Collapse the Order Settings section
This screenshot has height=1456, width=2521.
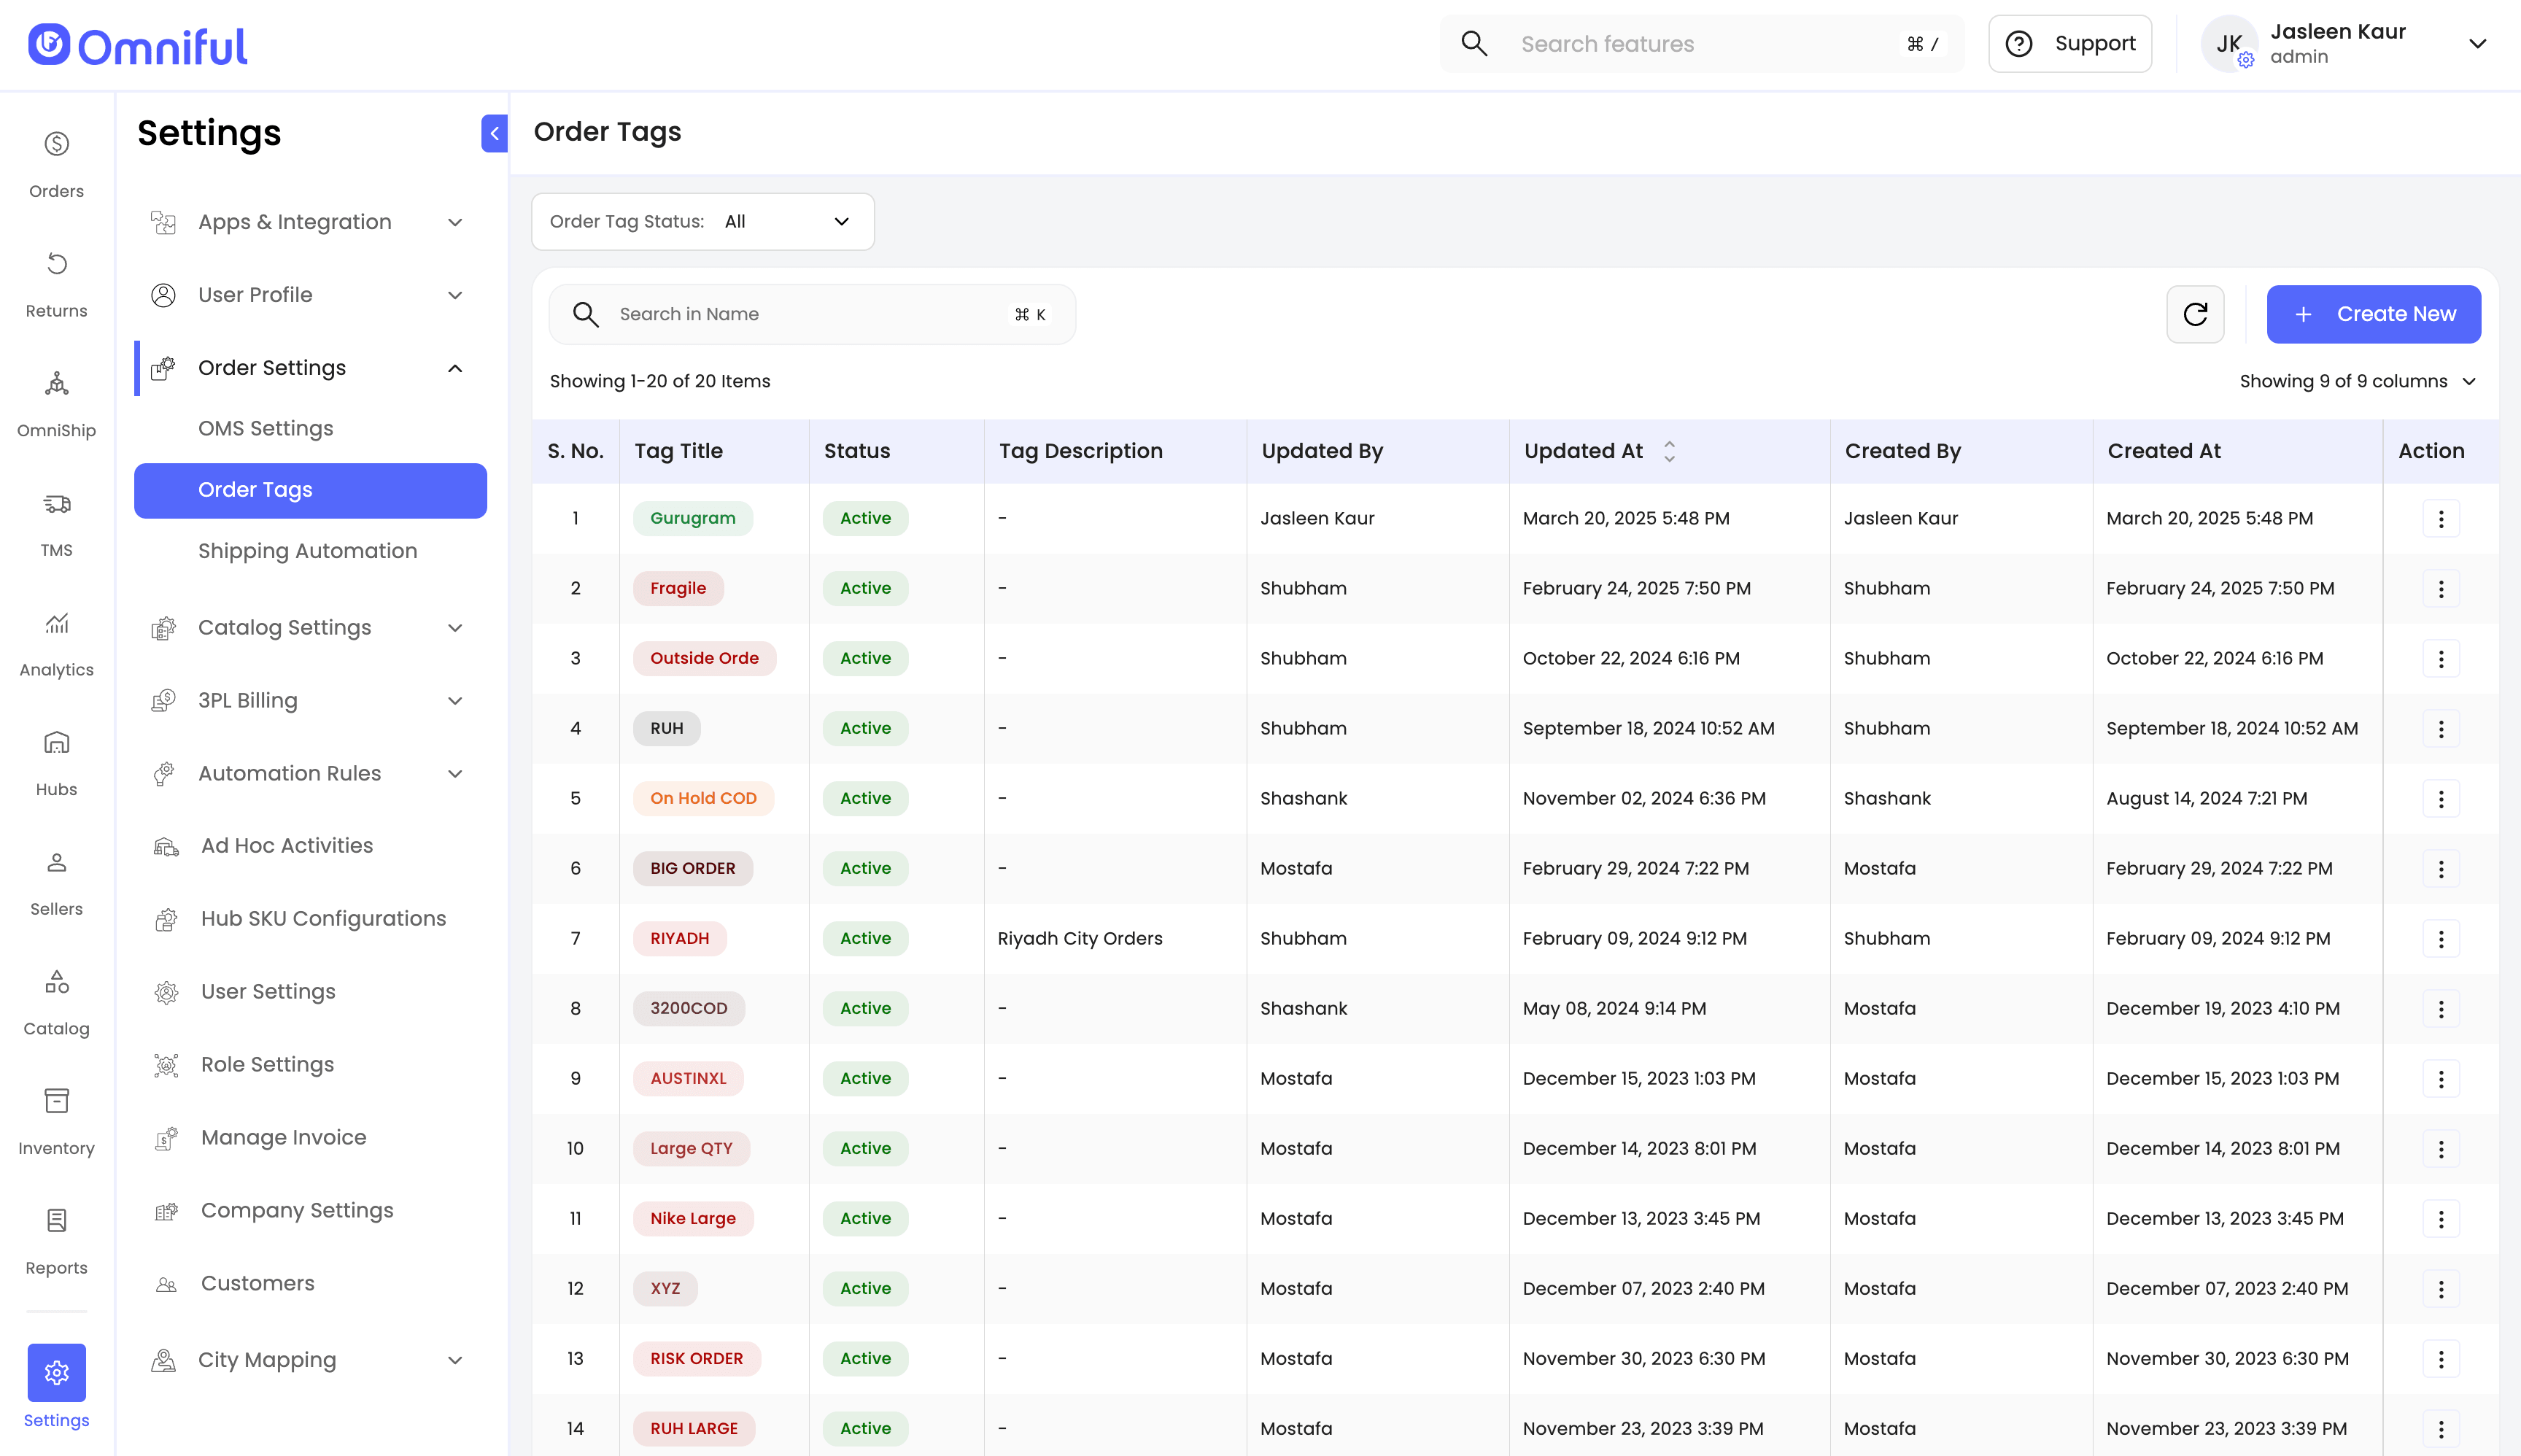point(455,368)
